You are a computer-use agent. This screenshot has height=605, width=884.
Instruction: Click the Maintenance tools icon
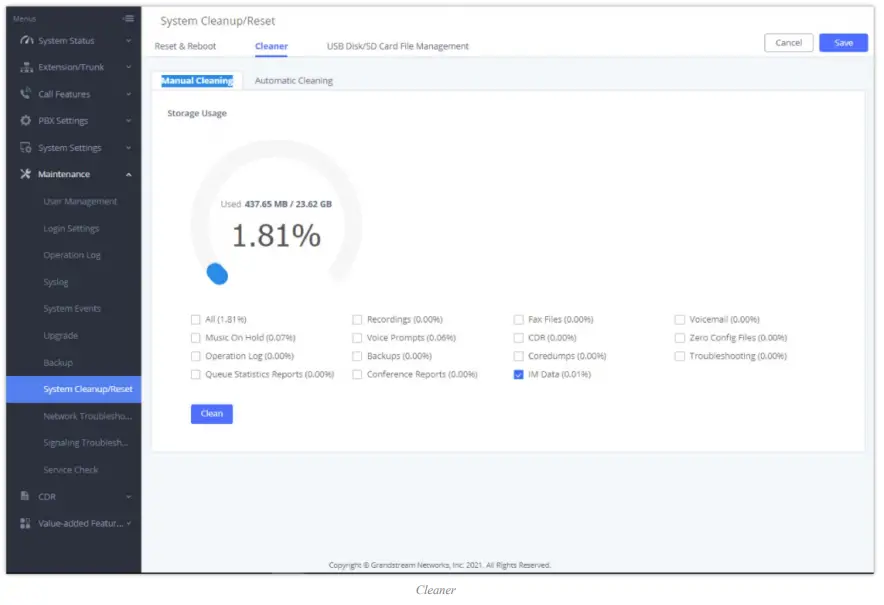pos(26,175)
